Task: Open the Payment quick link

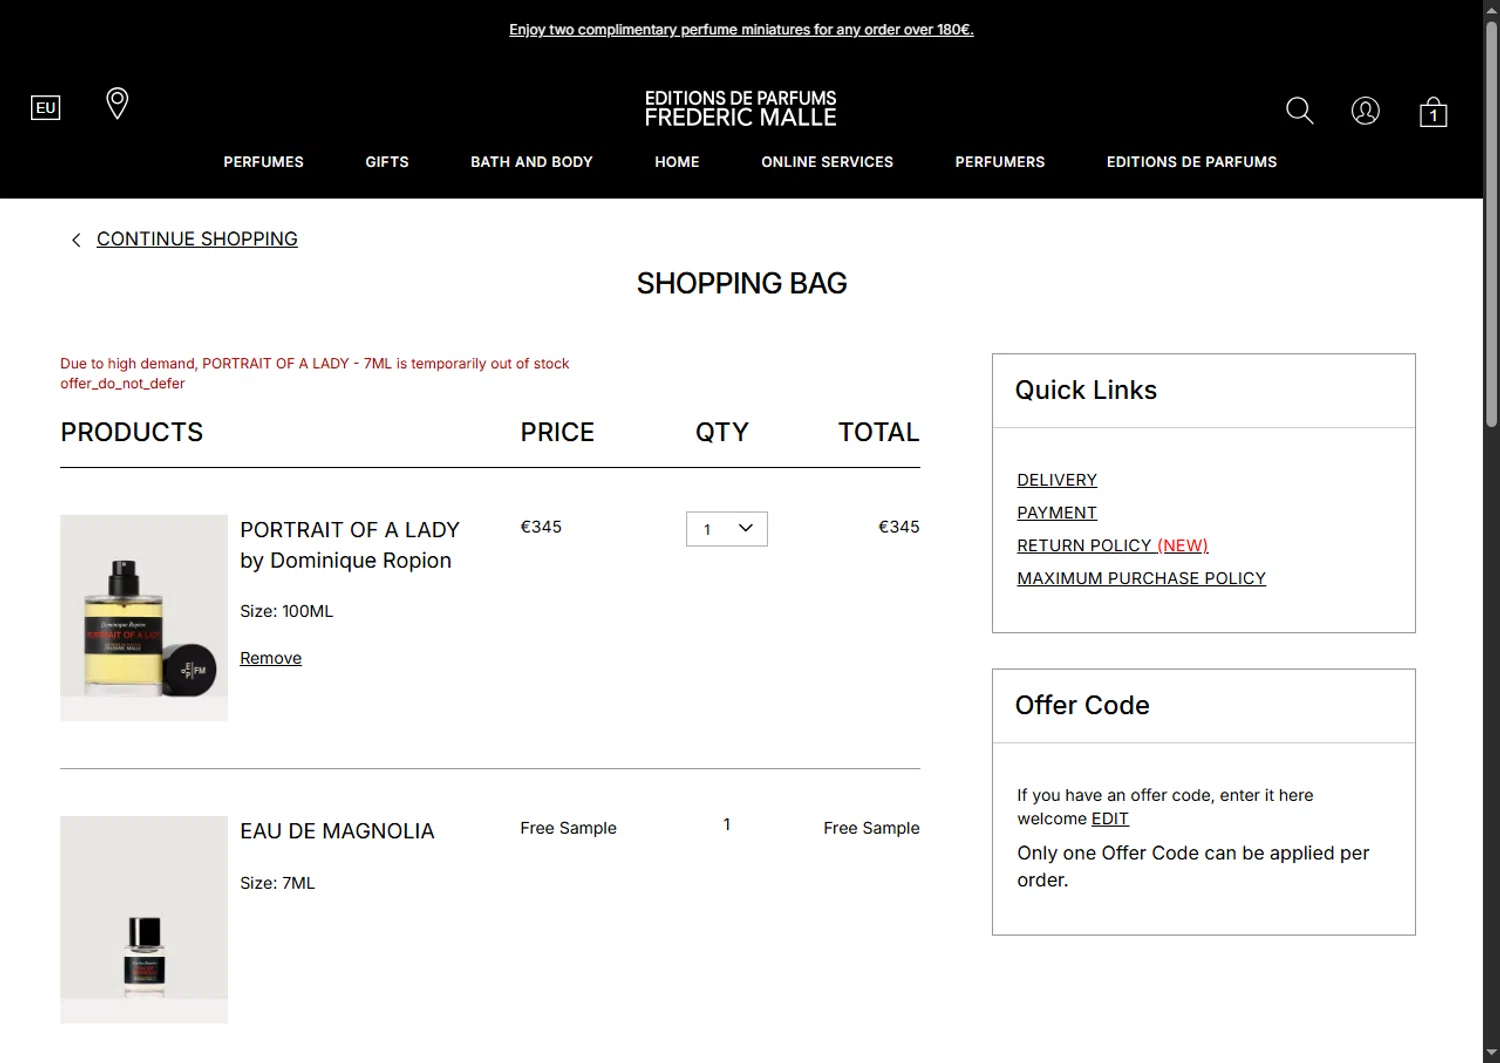Action: [1057, 513]
